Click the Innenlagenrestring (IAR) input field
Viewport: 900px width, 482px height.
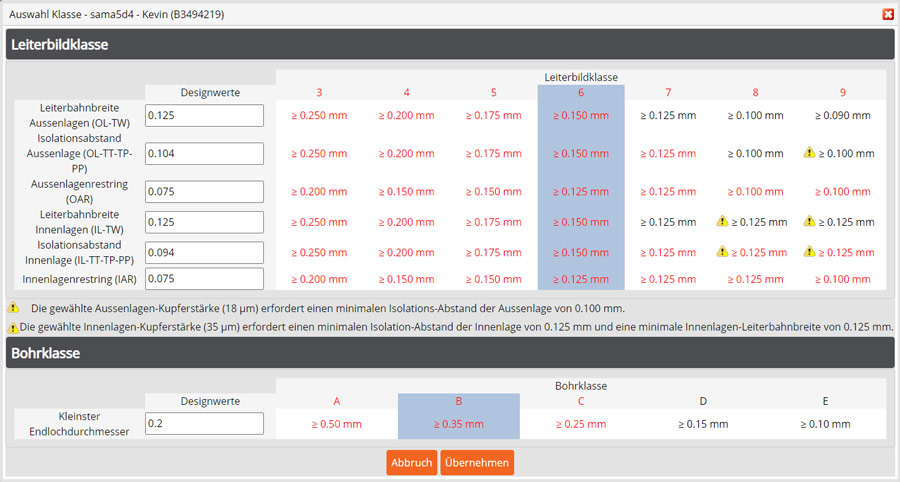pyautogui.click(x=204, y=279)
